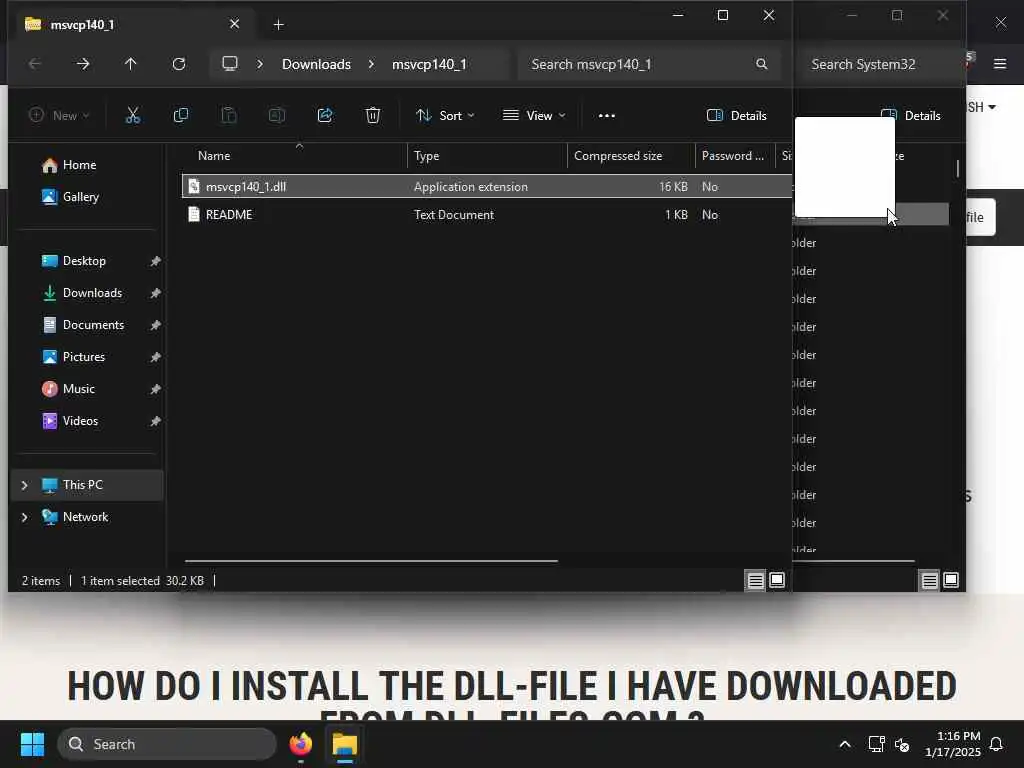Select Gallery in the navigation pane
The height and width of the screenshot is (768, 1024).
80,197
